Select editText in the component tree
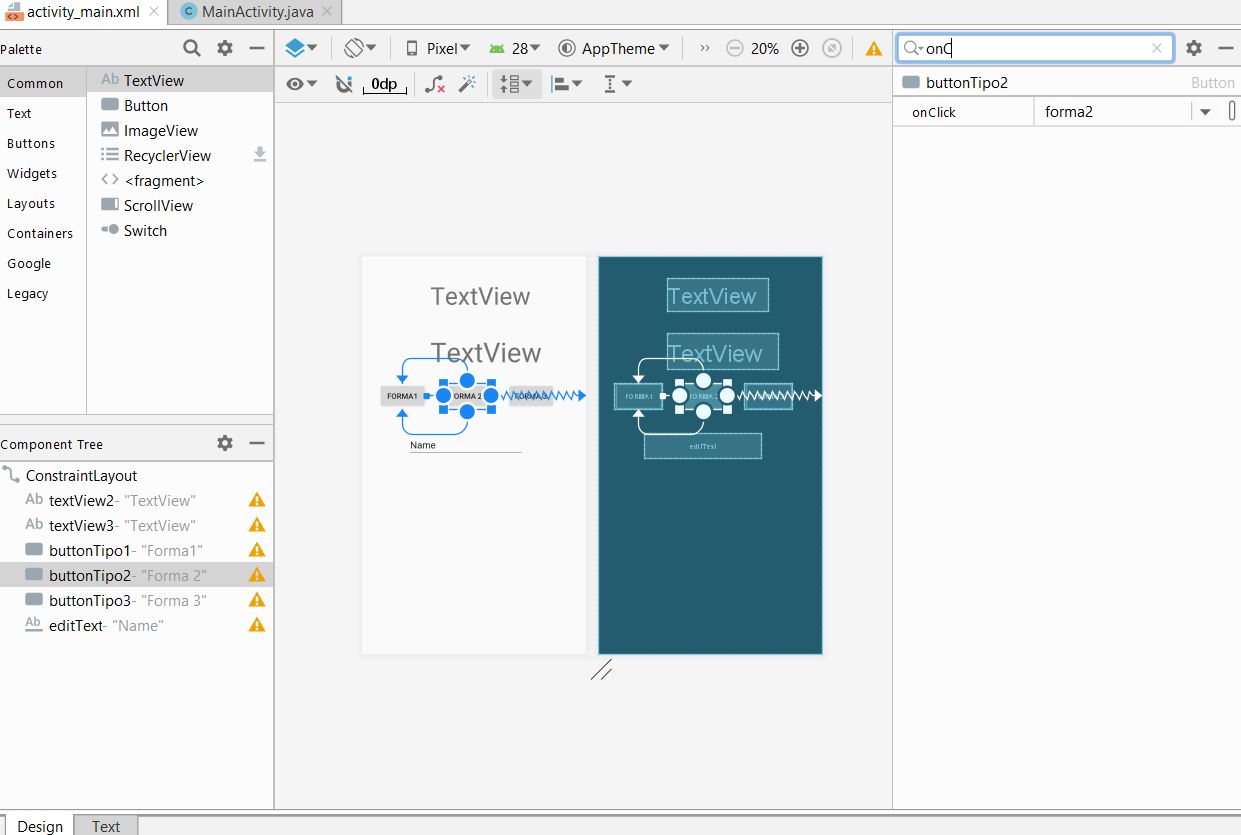Screen dimensions: 1241x835 coord(136,625)
